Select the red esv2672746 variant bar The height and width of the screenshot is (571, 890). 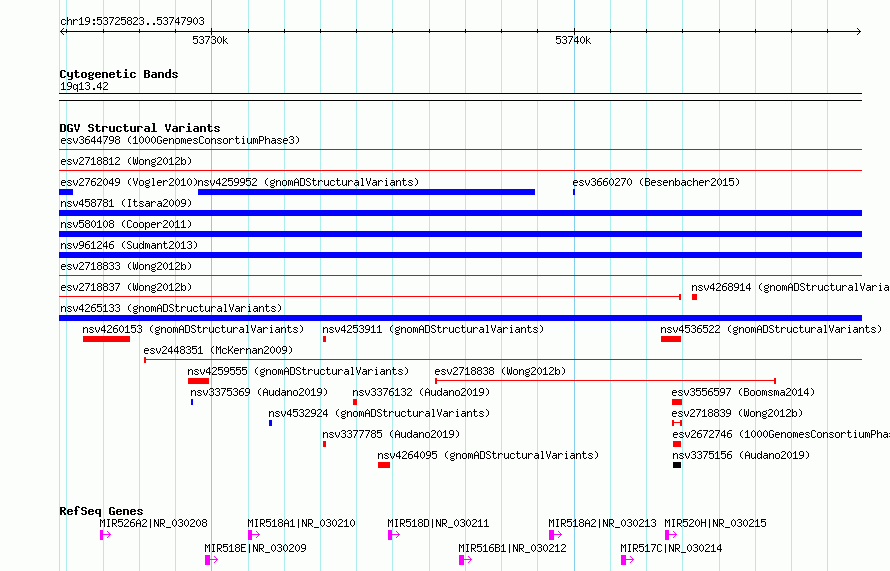click(x=677, y=444)
